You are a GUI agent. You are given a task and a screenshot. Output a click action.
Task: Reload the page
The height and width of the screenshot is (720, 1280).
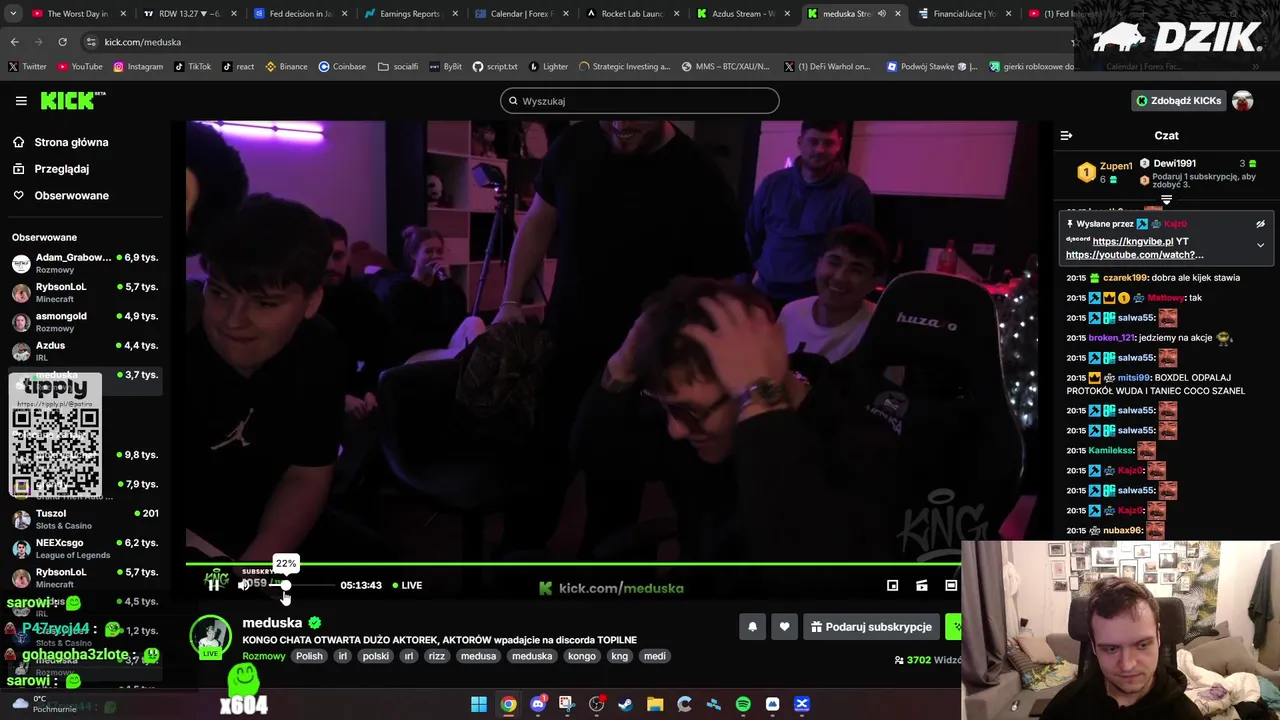62,42
